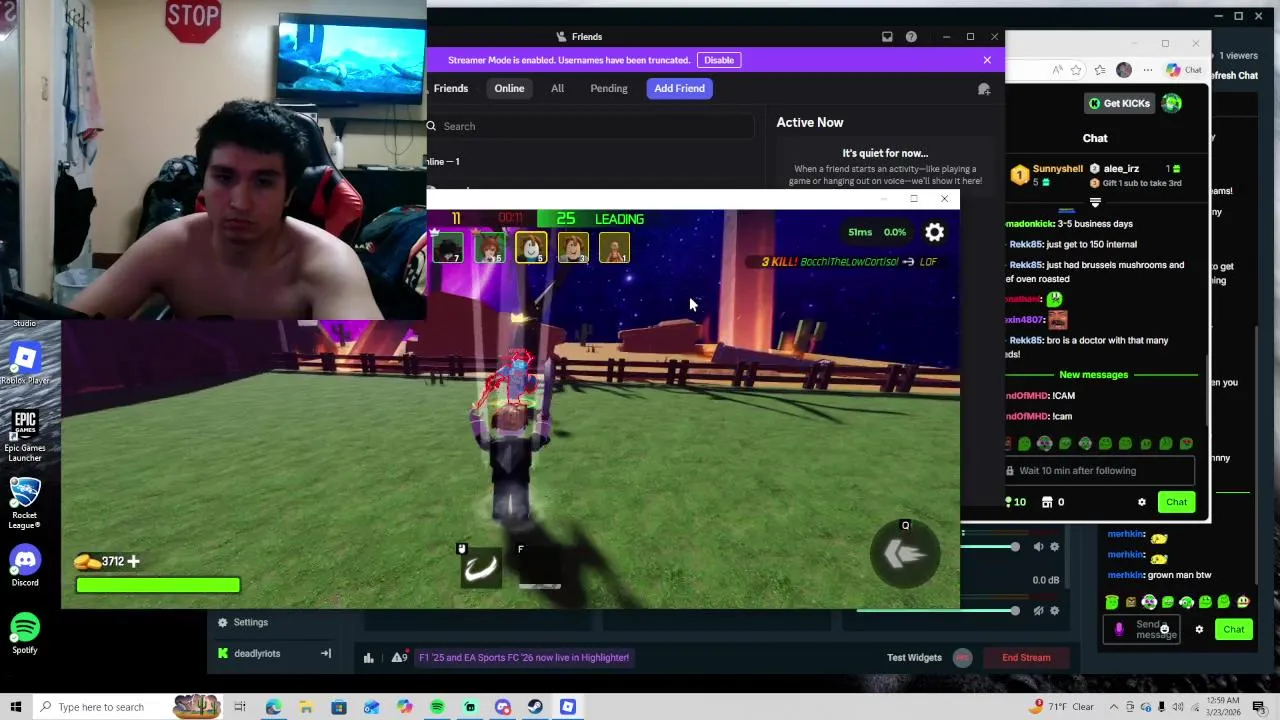Screen dimensions: 1280x720
Task: Click the New messages divider in chat
Action: [x=1093, y=374]
